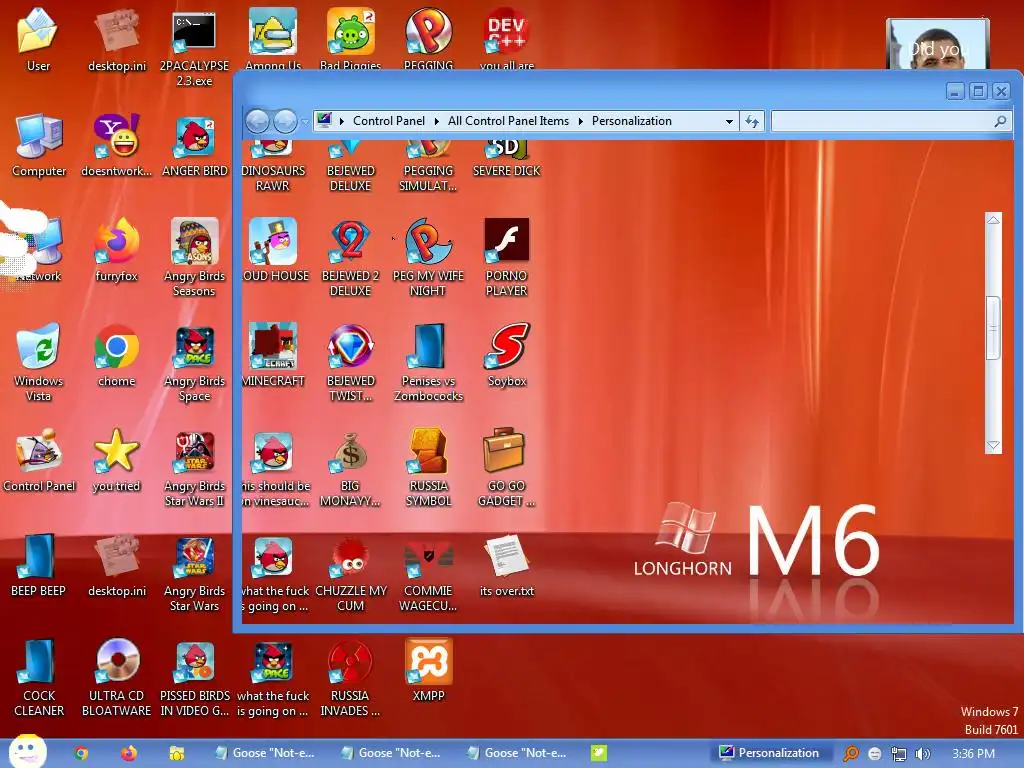
Task: Launch 2PACALYPSE 2.3.exe from the desktop
Action: pyautogui.click(x=194, y=47)
